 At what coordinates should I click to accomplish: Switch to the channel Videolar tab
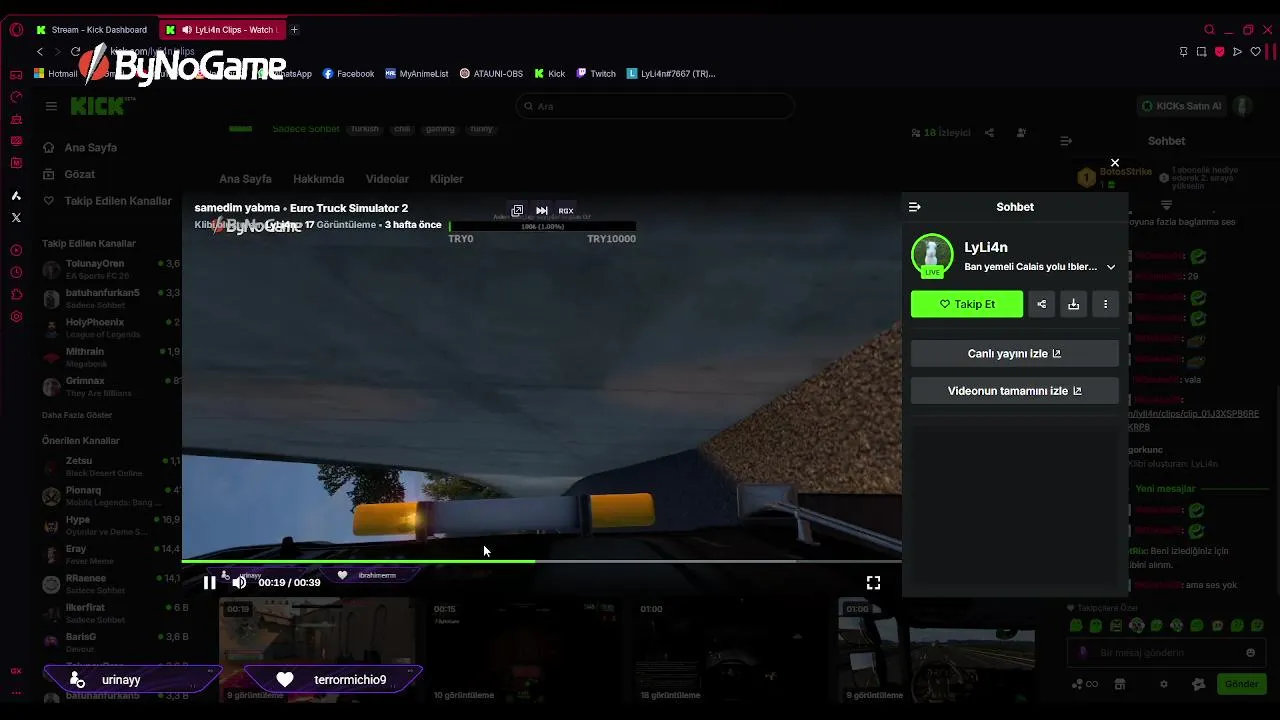click(387, 179)
